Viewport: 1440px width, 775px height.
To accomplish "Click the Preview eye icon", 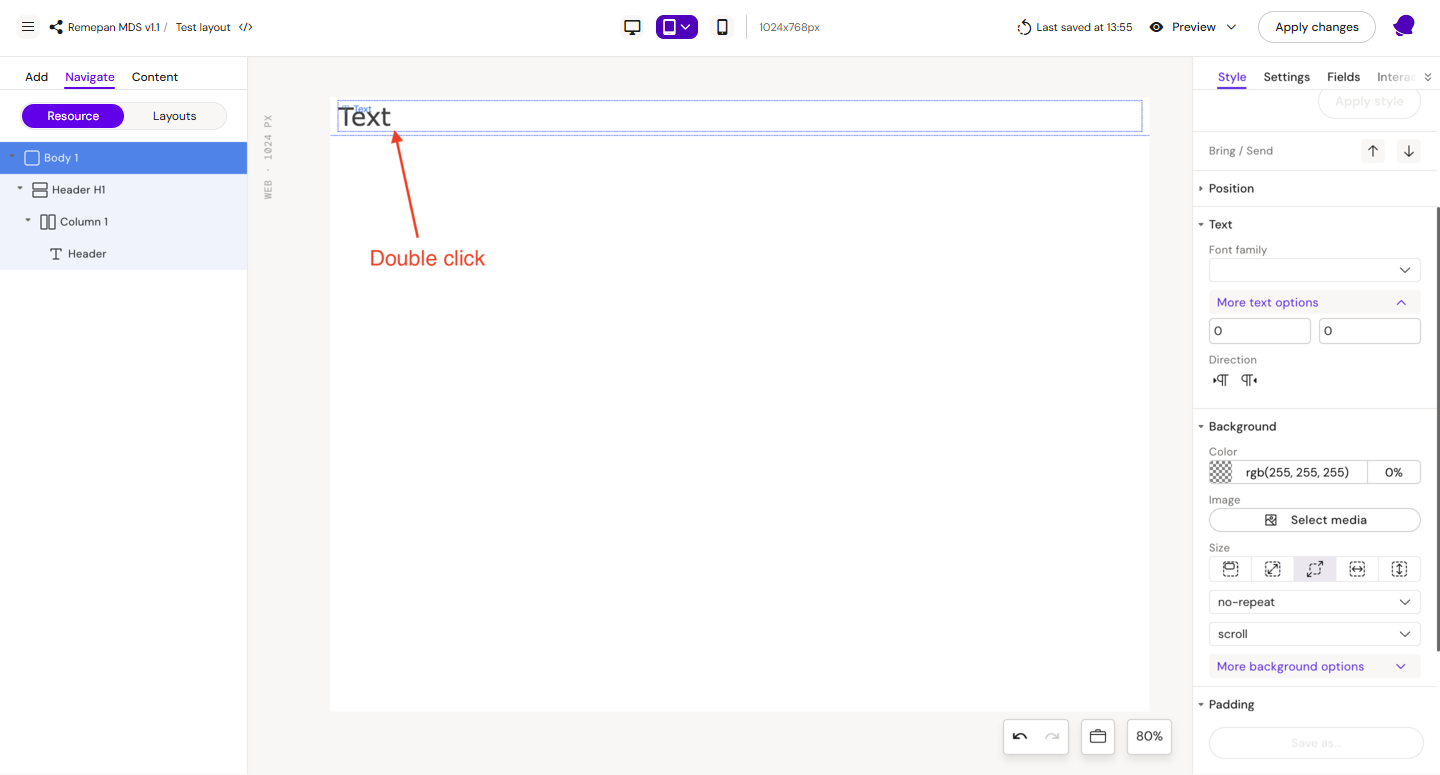I will point(1156,27).
